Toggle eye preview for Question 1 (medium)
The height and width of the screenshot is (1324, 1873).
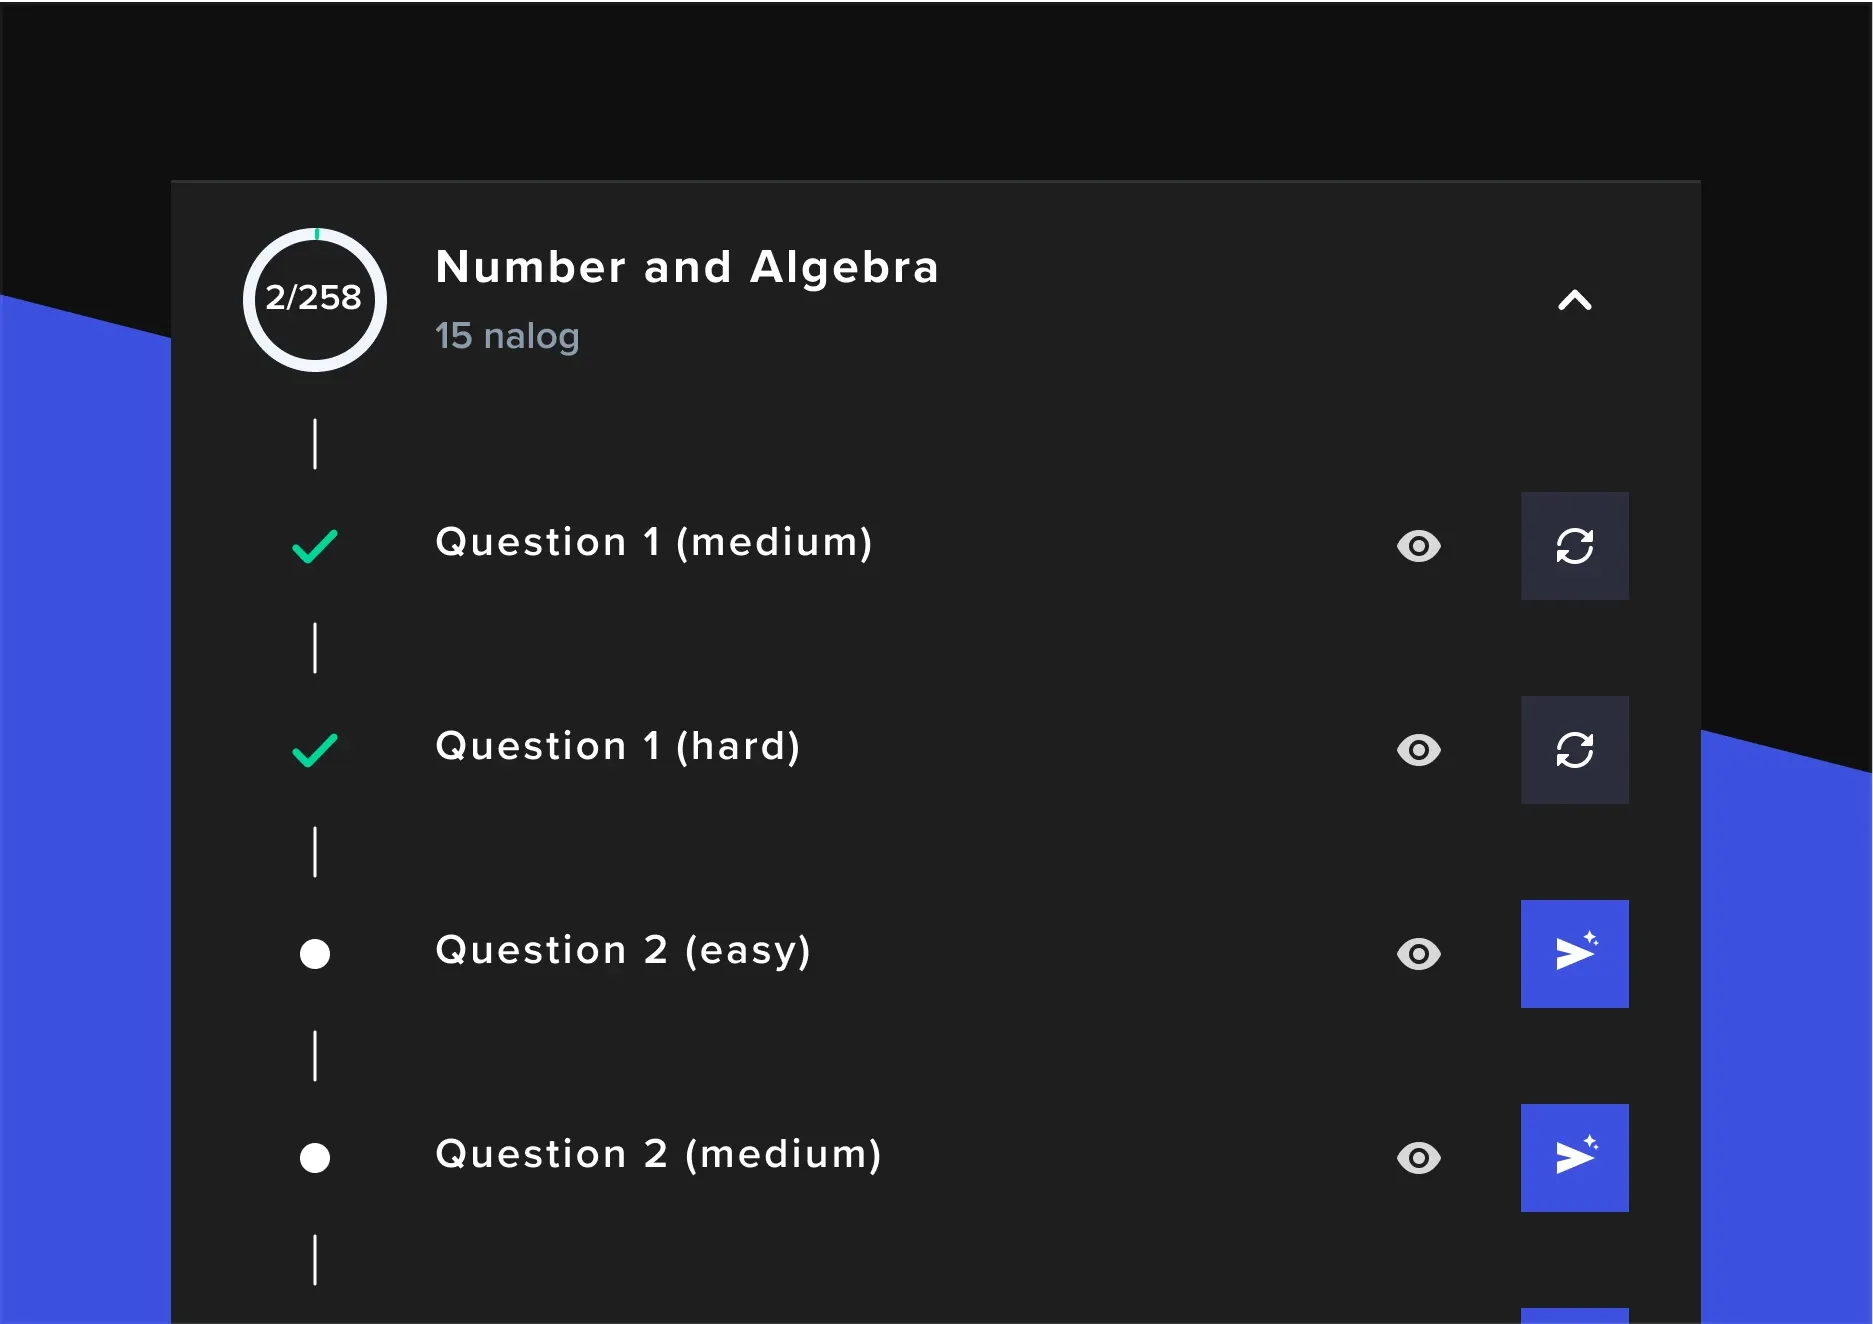pyautogui.click(x=1418, y=546)
